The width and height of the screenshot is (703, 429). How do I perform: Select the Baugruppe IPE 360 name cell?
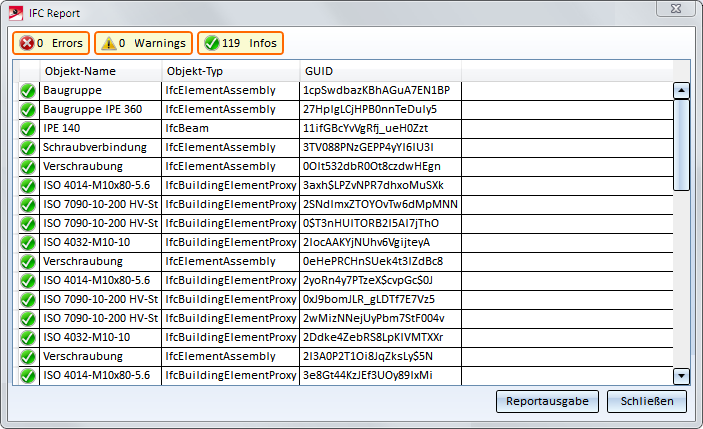(x=100, y=109)
